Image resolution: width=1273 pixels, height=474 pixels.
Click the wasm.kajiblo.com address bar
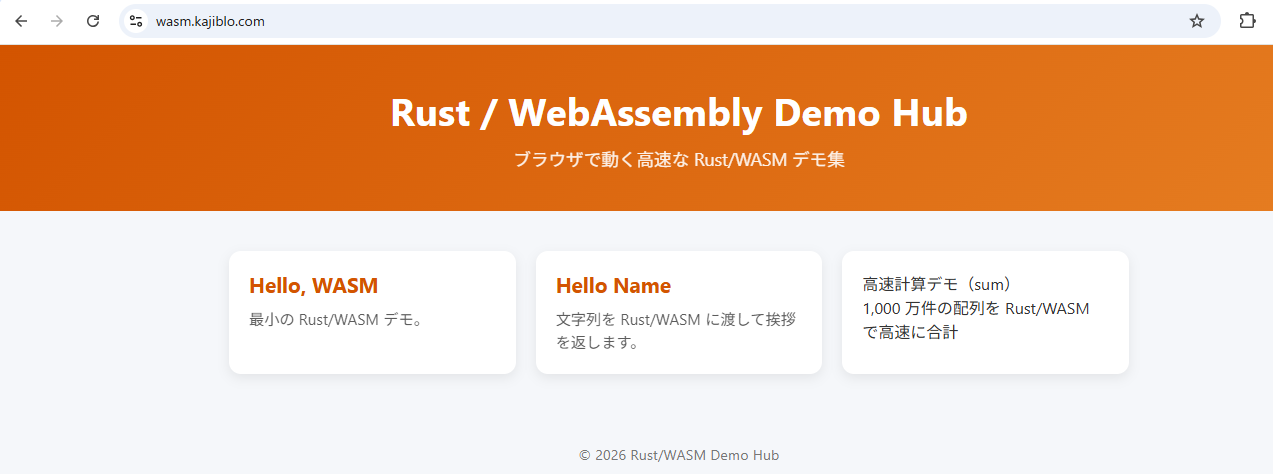(x=600, y=21)
